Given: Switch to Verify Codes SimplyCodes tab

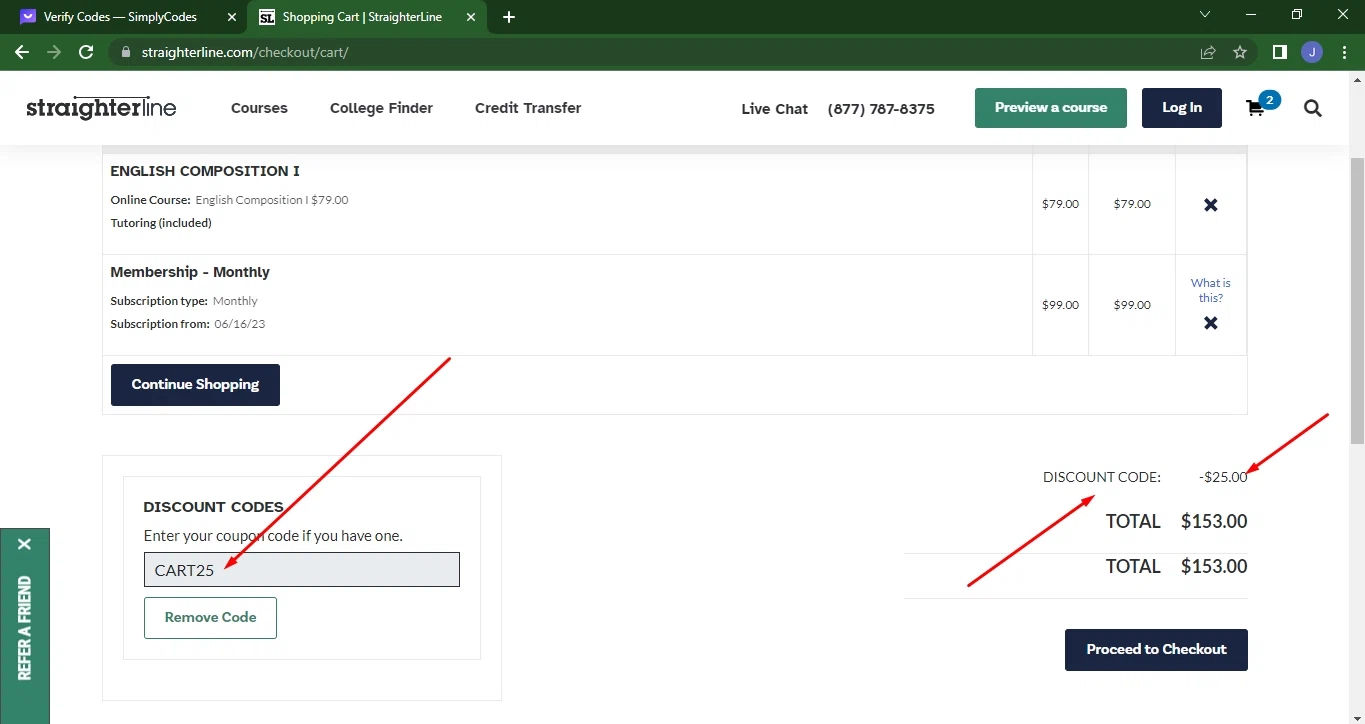Looking at the screenshot, I should [x=120, y=17].
